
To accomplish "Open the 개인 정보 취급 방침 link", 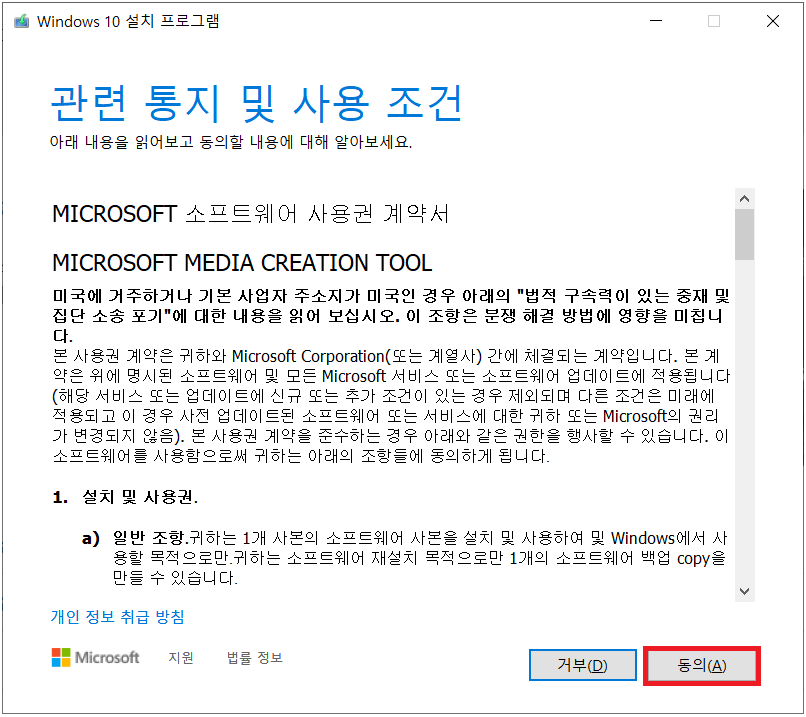I will click(x=117, y=616).
